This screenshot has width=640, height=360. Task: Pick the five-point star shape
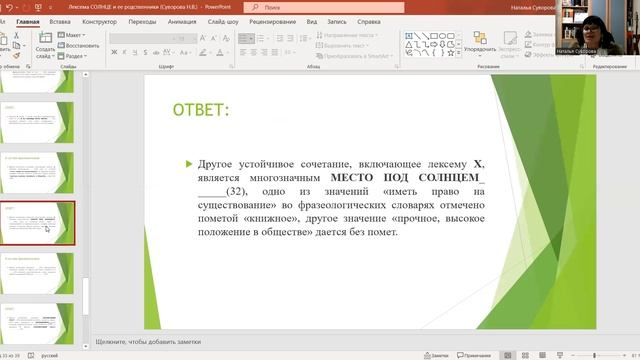pos(451,53)
